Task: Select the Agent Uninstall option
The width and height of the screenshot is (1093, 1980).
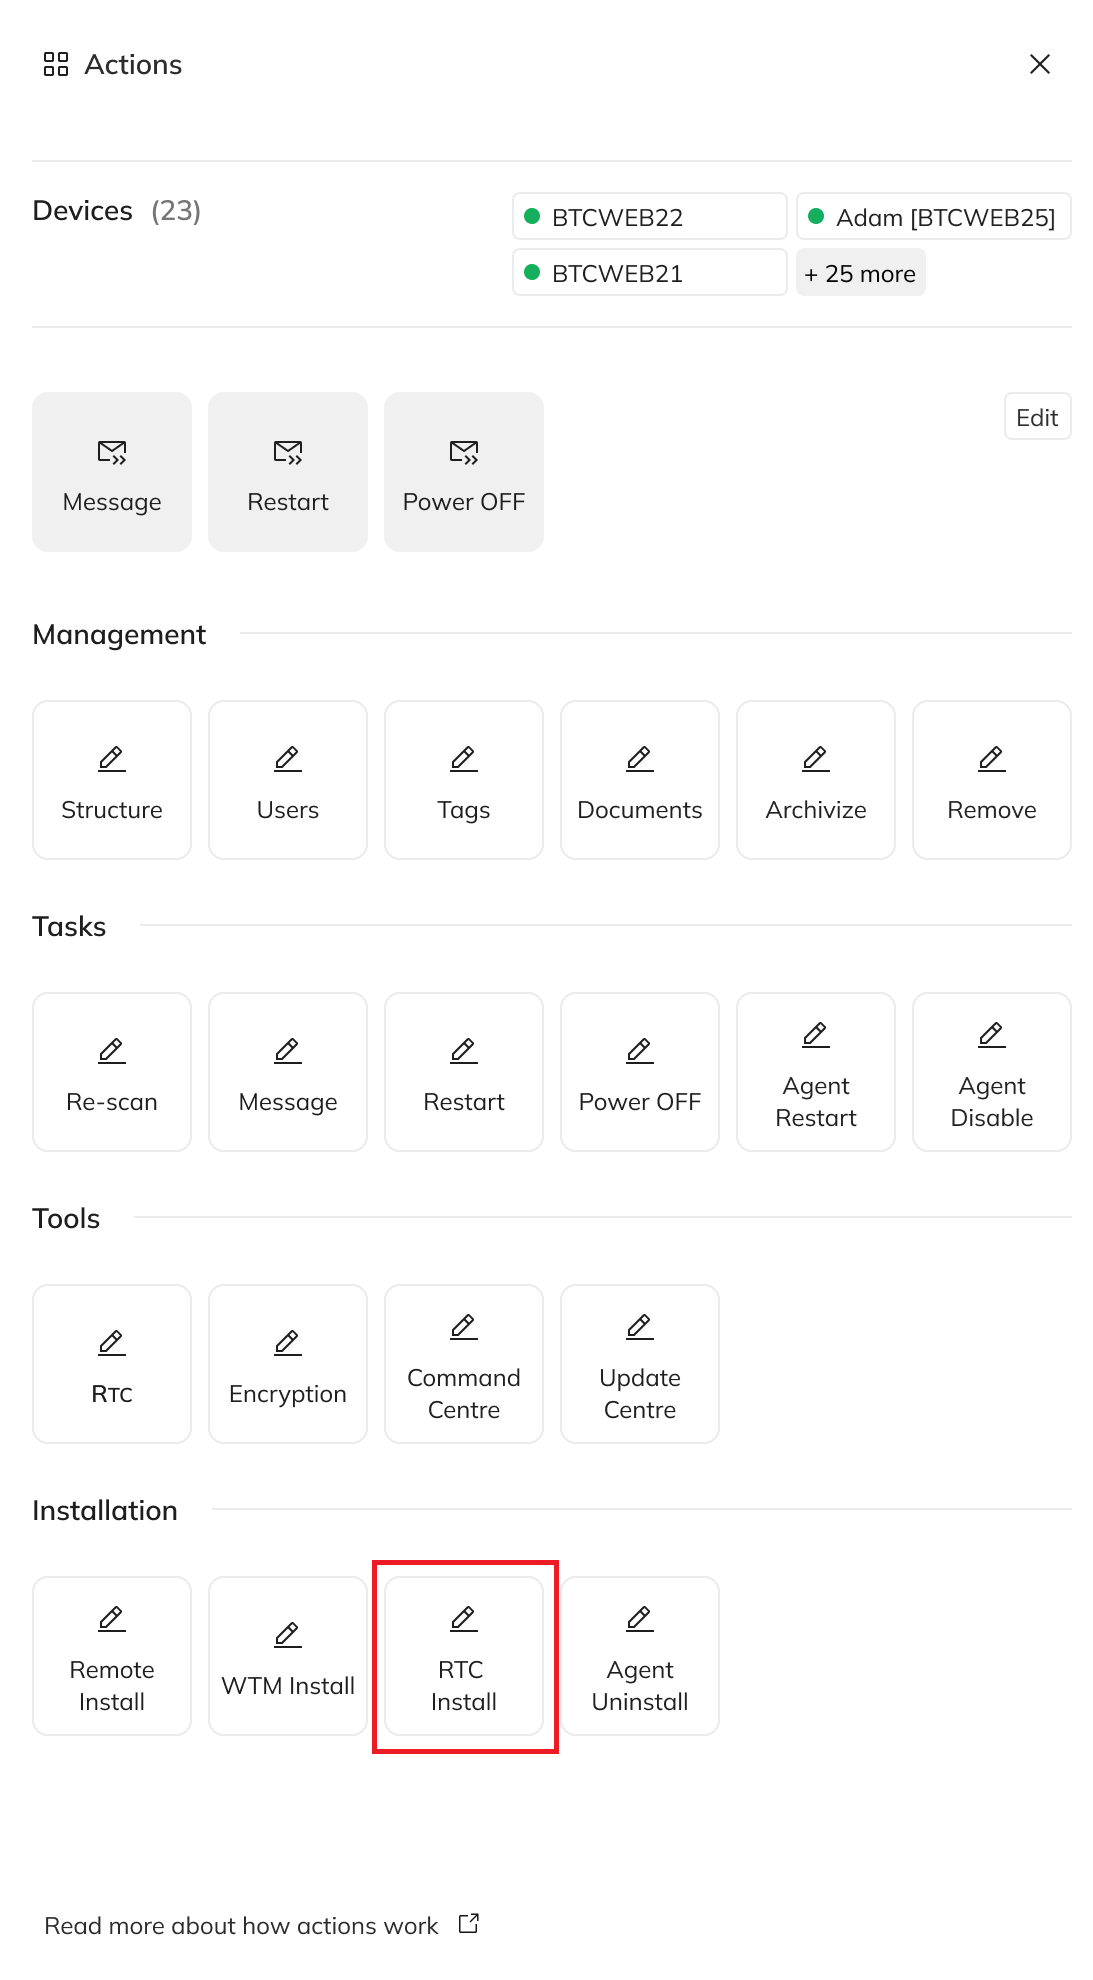Action: point(640,1656)
